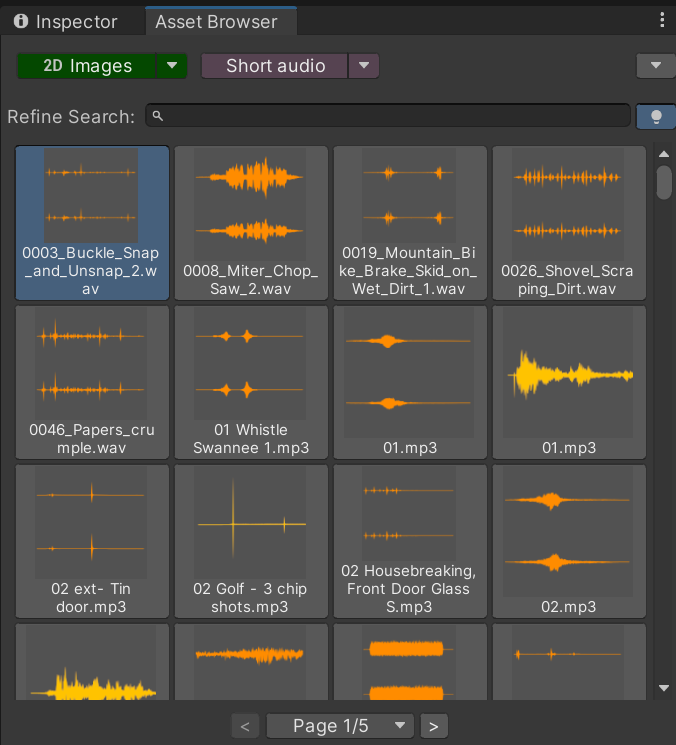Select the Asset Browser tab

pos(221,21)
